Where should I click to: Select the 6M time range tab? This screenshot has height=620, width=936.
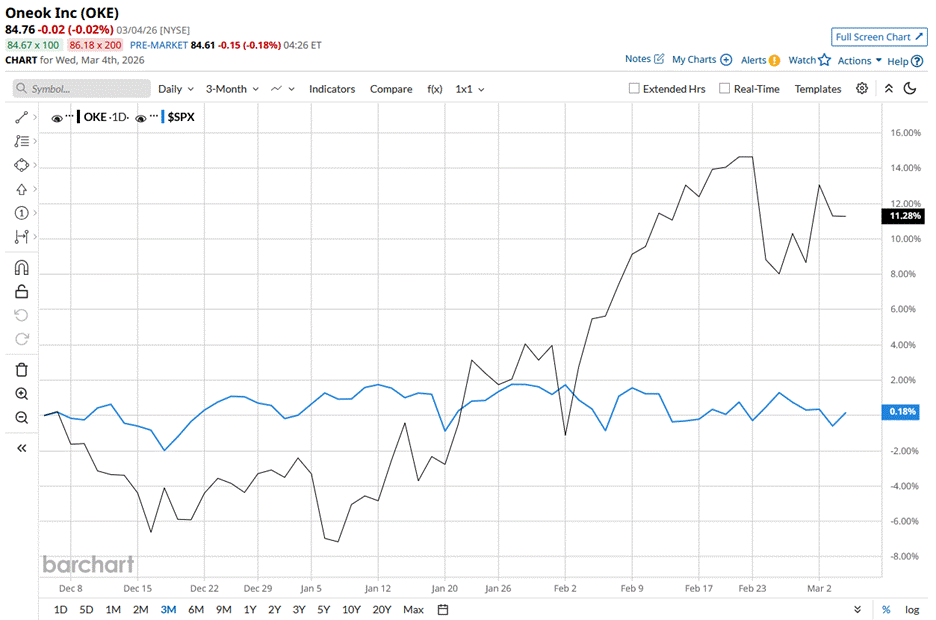point(196,609)
